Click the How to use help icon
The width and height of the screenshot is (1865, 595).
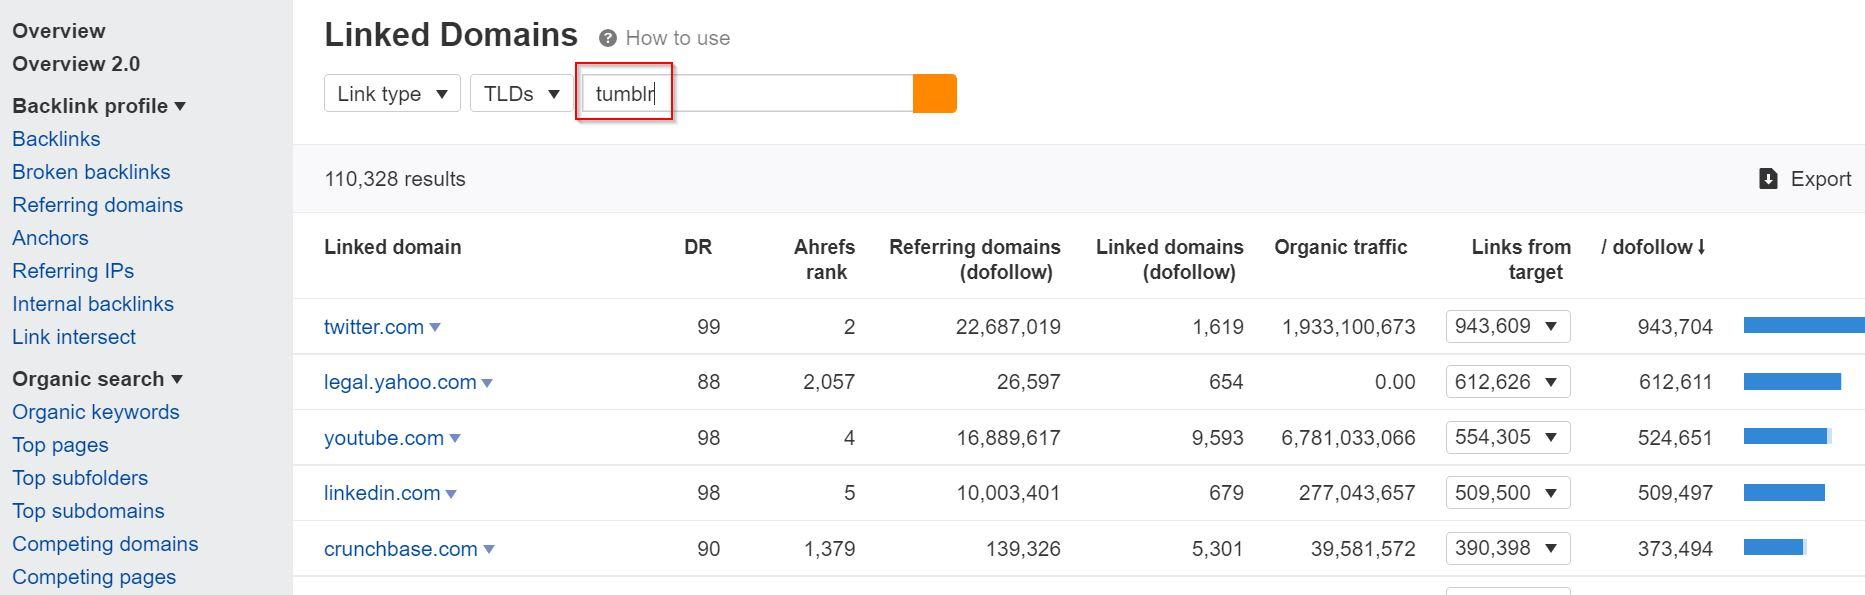click(607, 39)
